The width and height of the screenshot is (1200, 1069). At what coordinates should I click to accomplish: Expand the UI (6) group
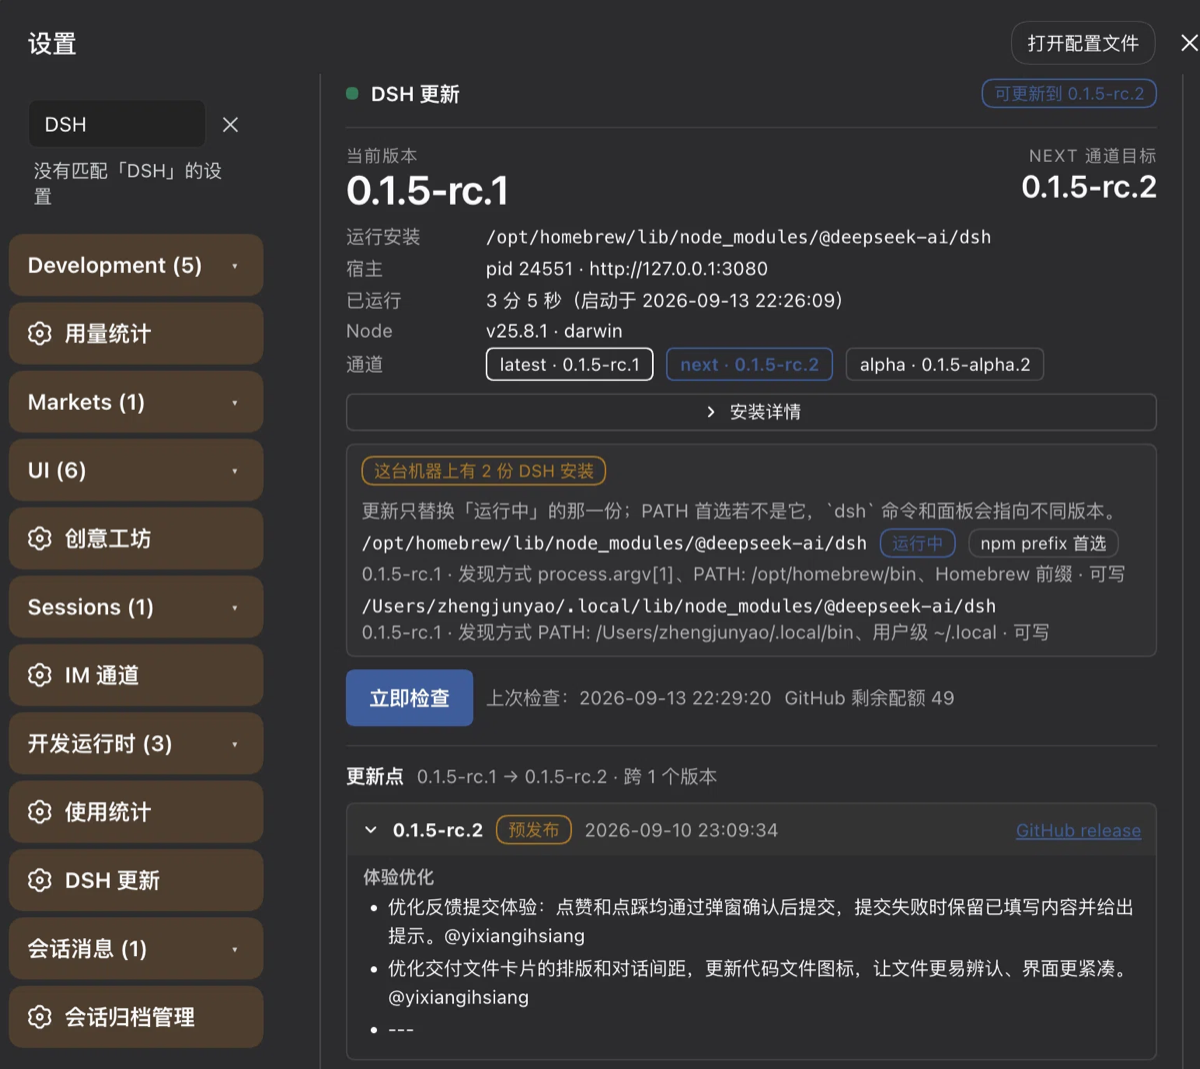(x=136, y=470)
